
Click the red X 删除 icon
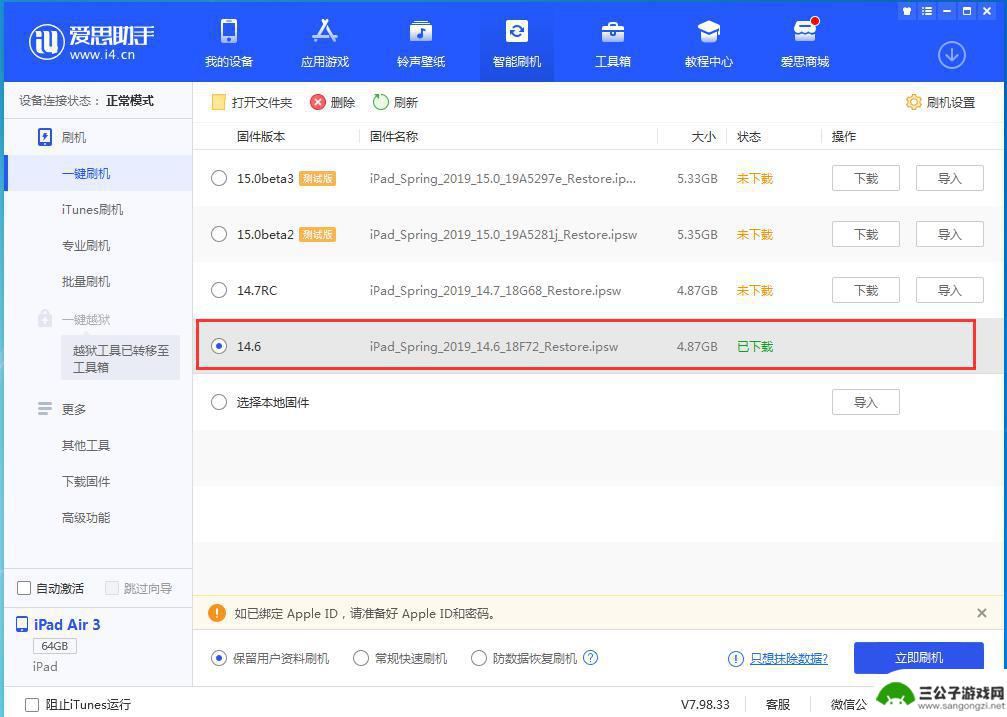318,102
